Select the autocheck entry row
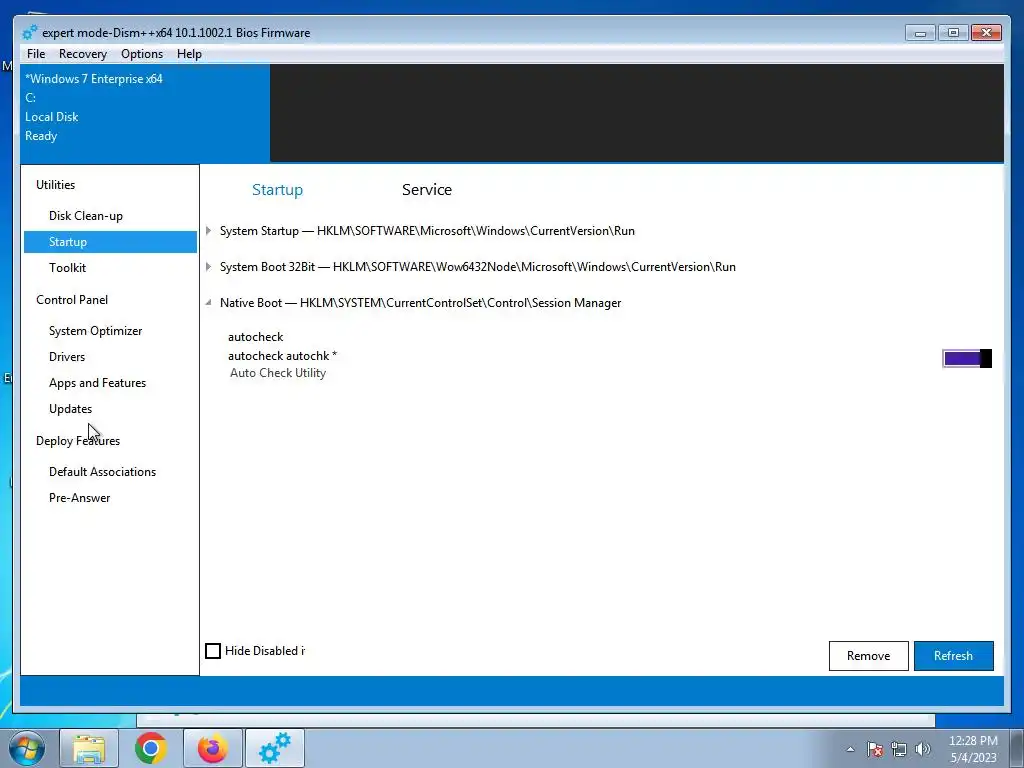1024x768 pixels. [255, 337]
